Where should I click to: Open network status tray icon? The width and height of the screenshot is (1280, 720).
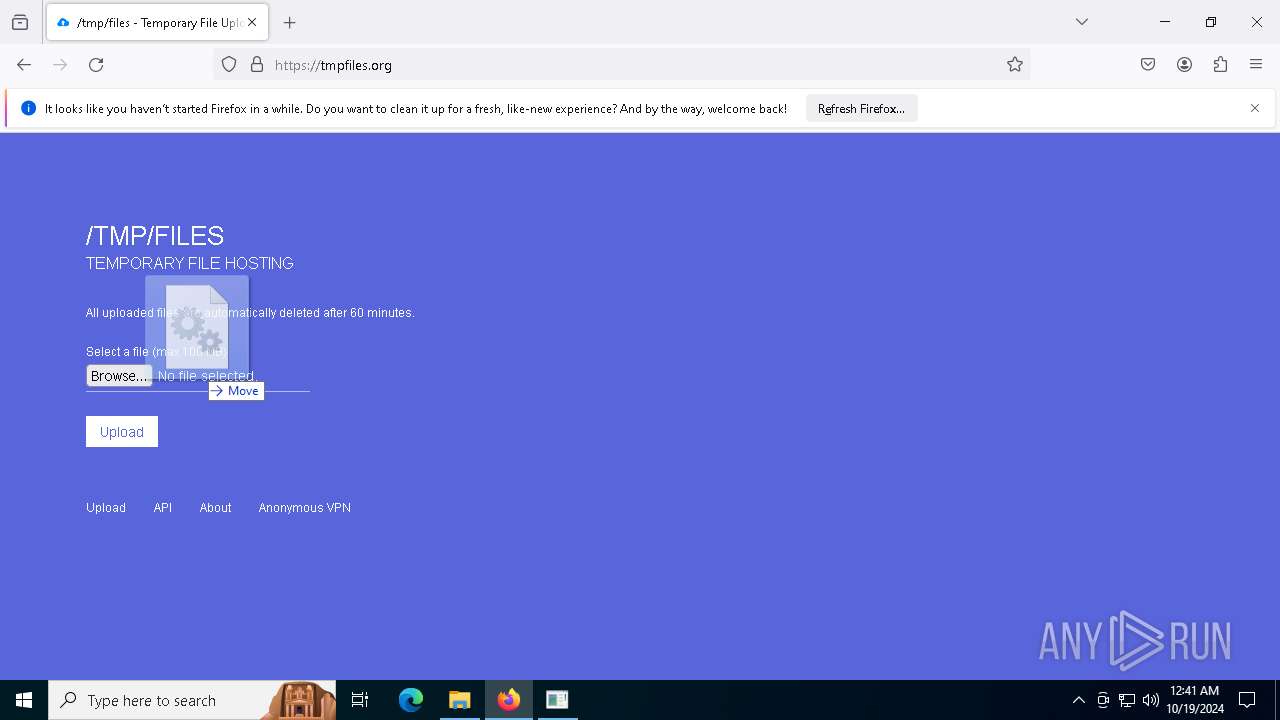coord(1127,700)
